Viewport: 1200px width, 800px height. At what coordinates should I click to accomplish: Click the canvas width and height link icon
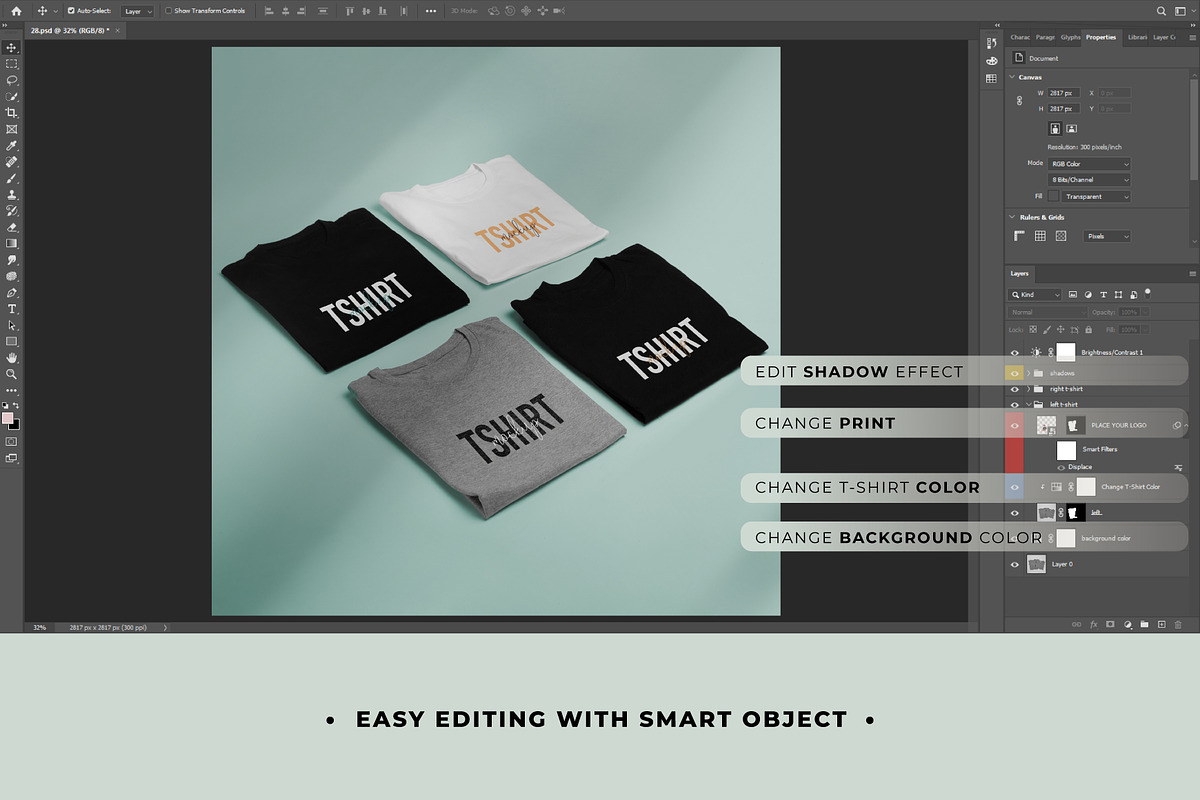point(1019,101)
